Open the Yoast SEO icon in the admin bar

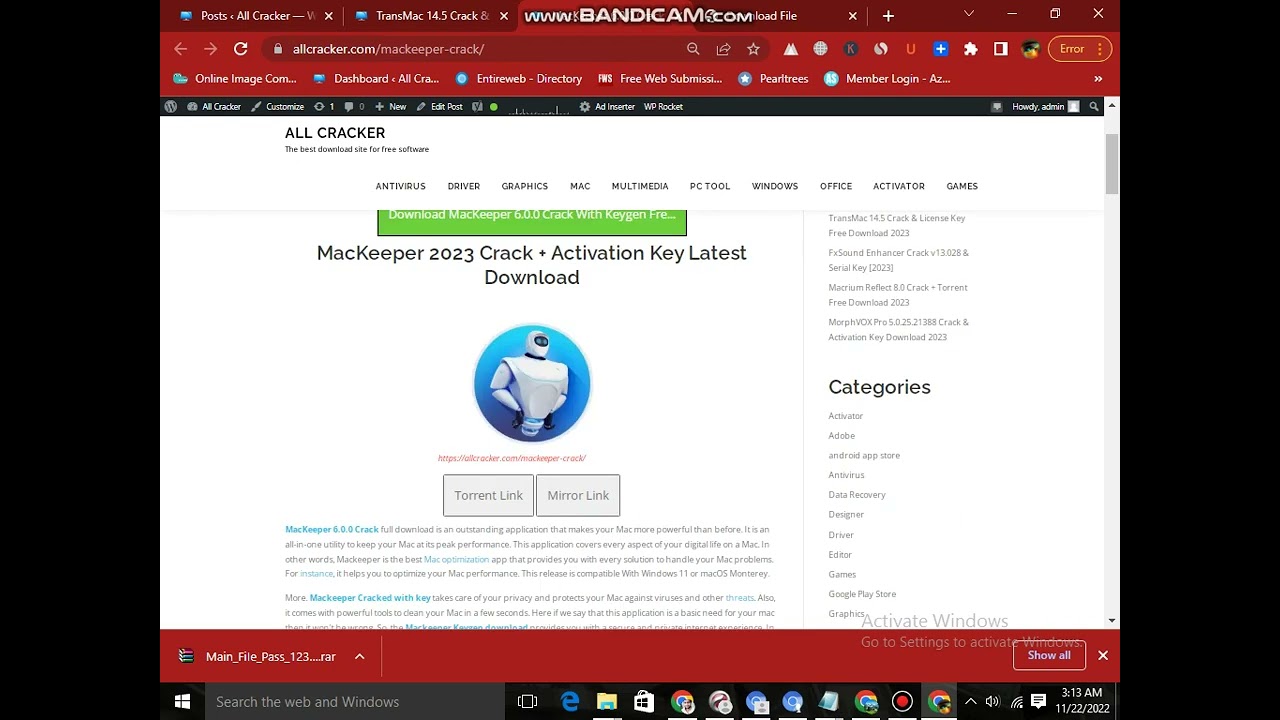477,106
